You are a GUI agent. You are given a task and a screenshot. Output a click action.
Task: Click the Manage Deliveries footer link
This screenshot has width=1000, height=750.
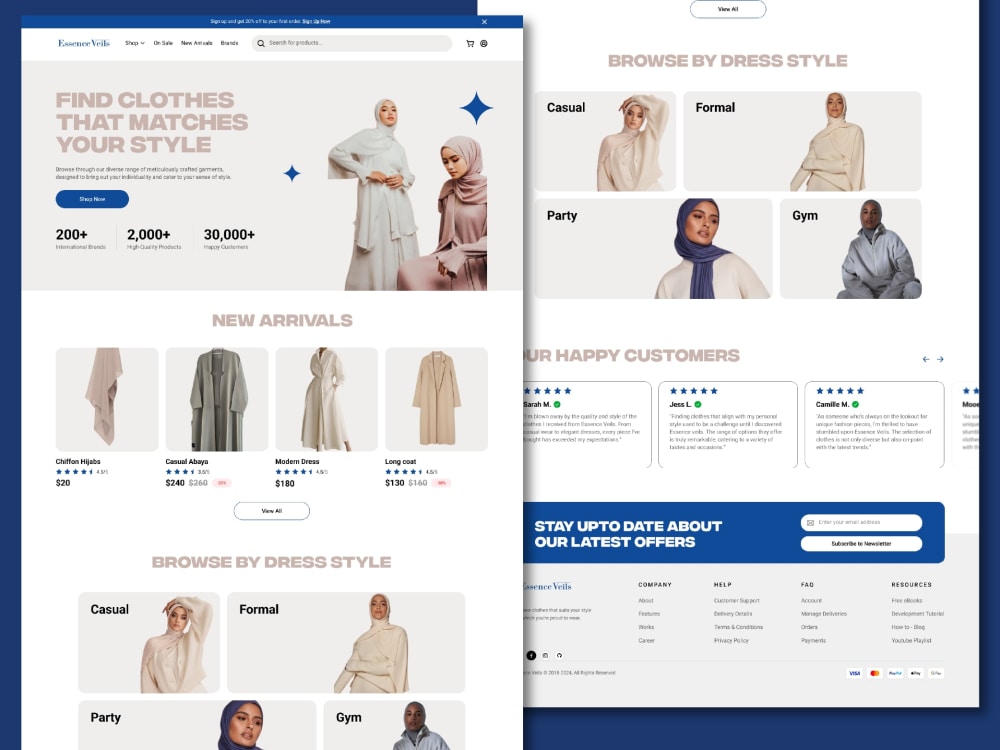[x=824, y=614]
